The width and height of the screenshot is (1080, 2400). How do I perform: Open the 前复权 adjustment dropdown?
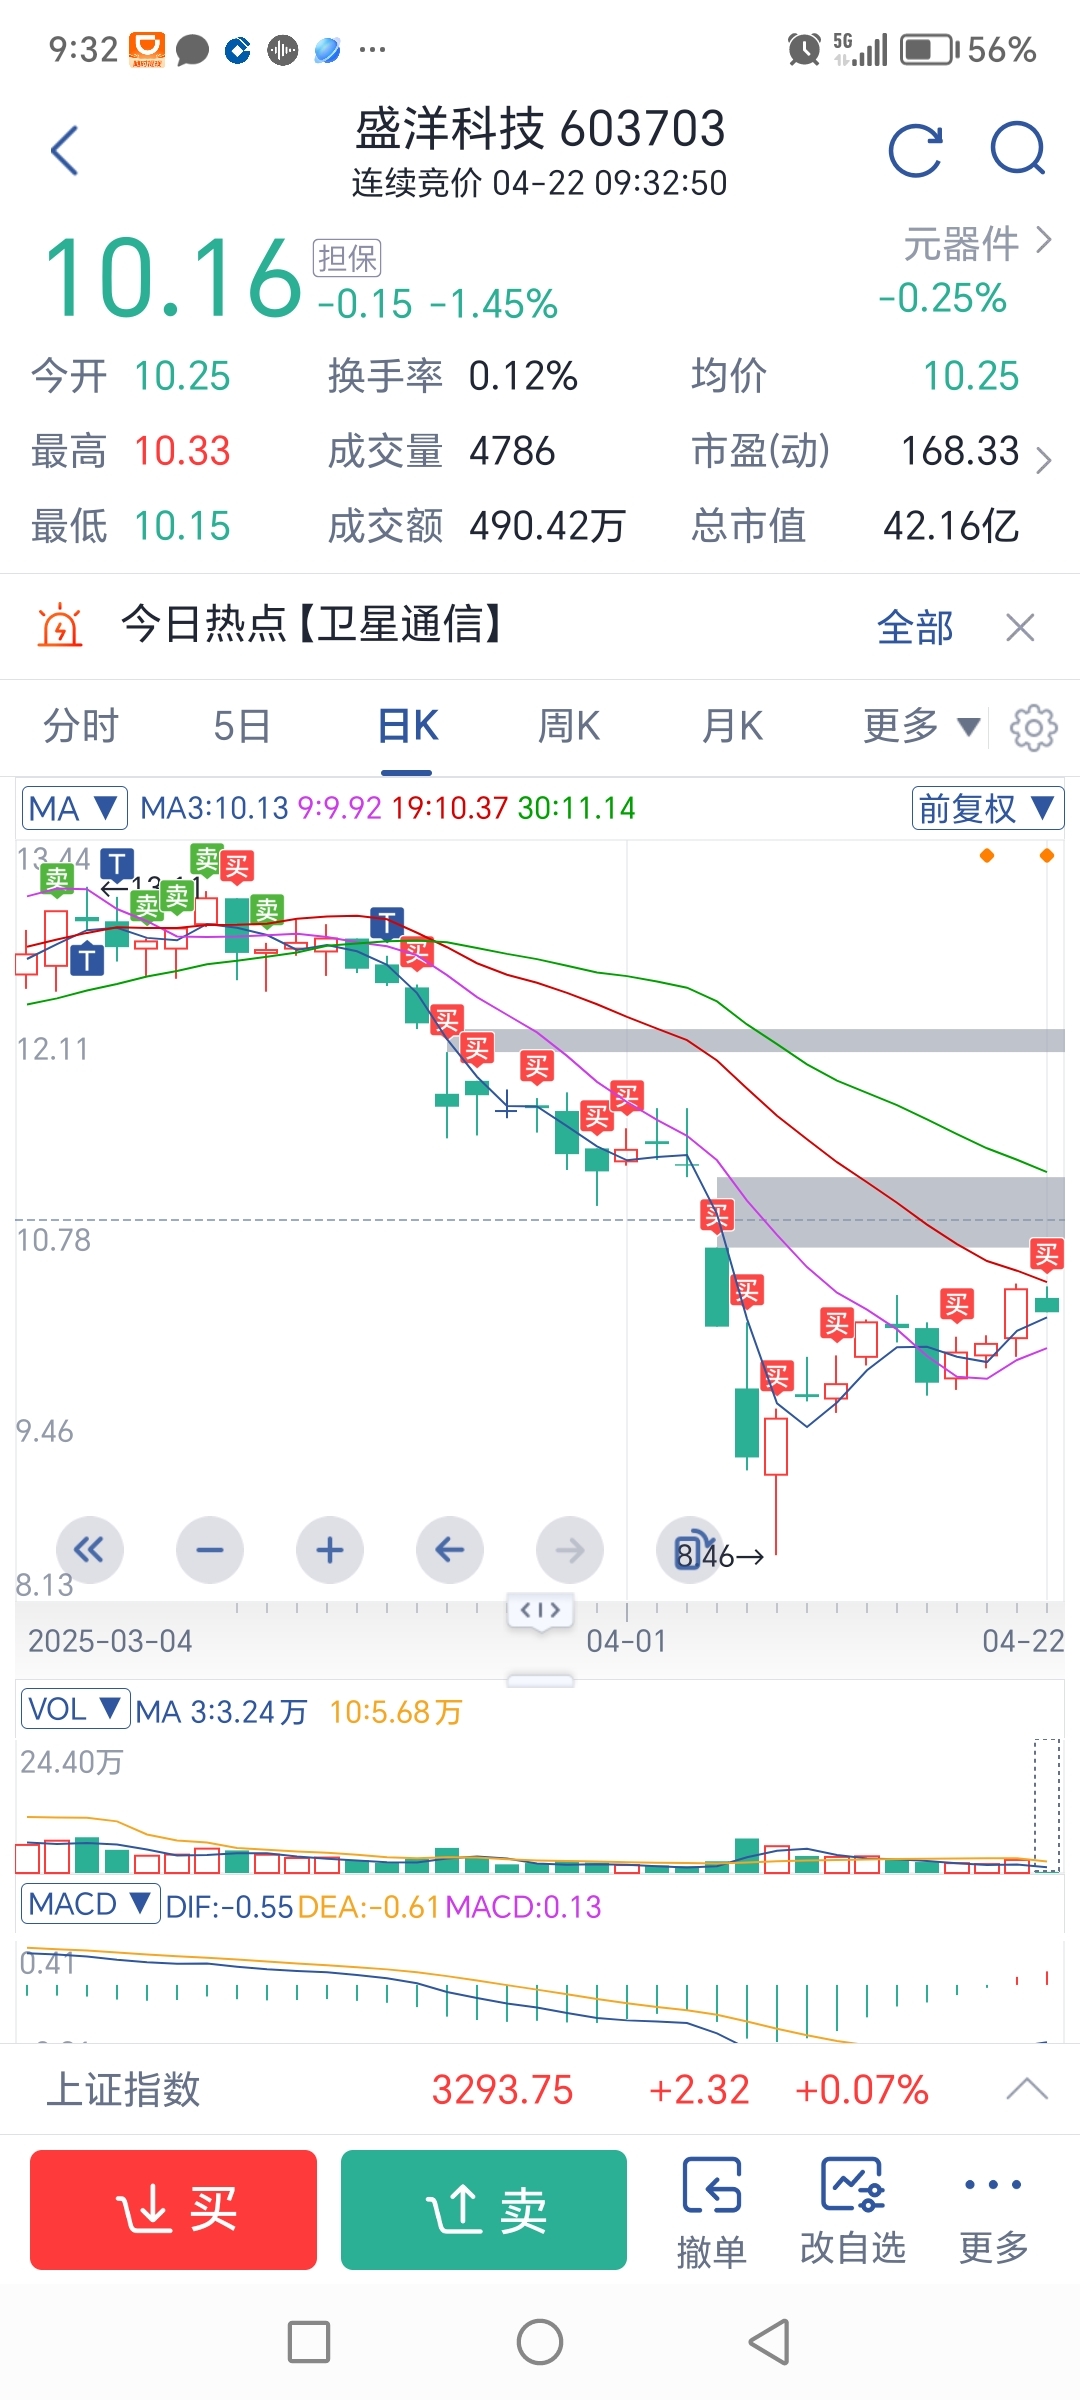987,808
